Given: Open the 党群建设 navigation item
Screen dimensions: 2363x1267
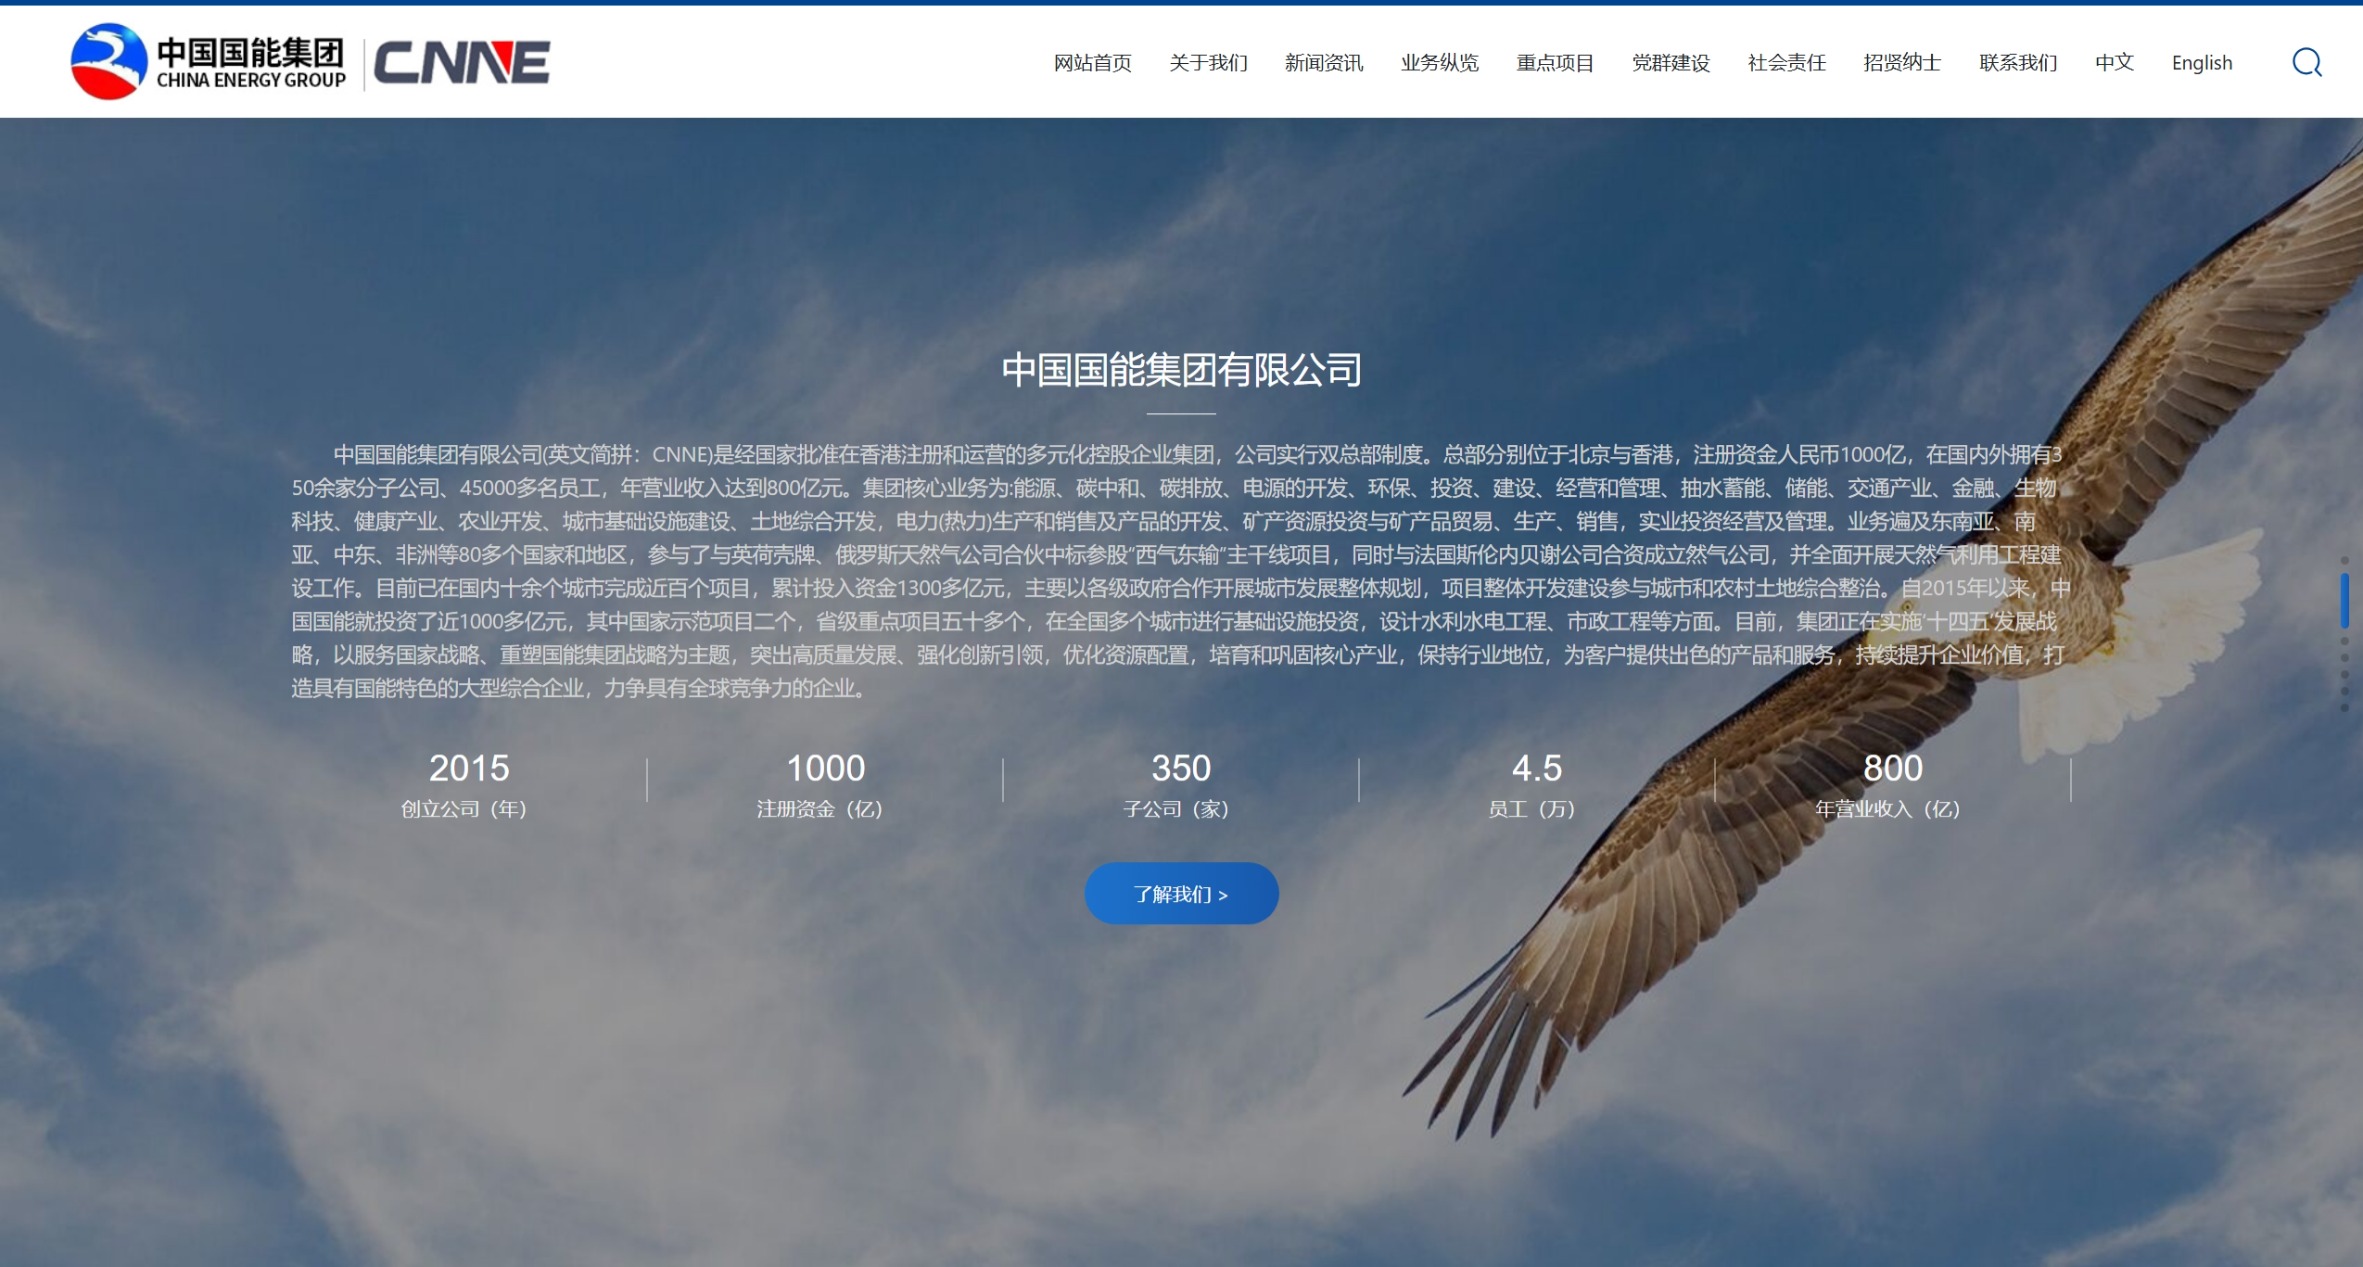Looking at the screenshot, I should point(1670,63).
